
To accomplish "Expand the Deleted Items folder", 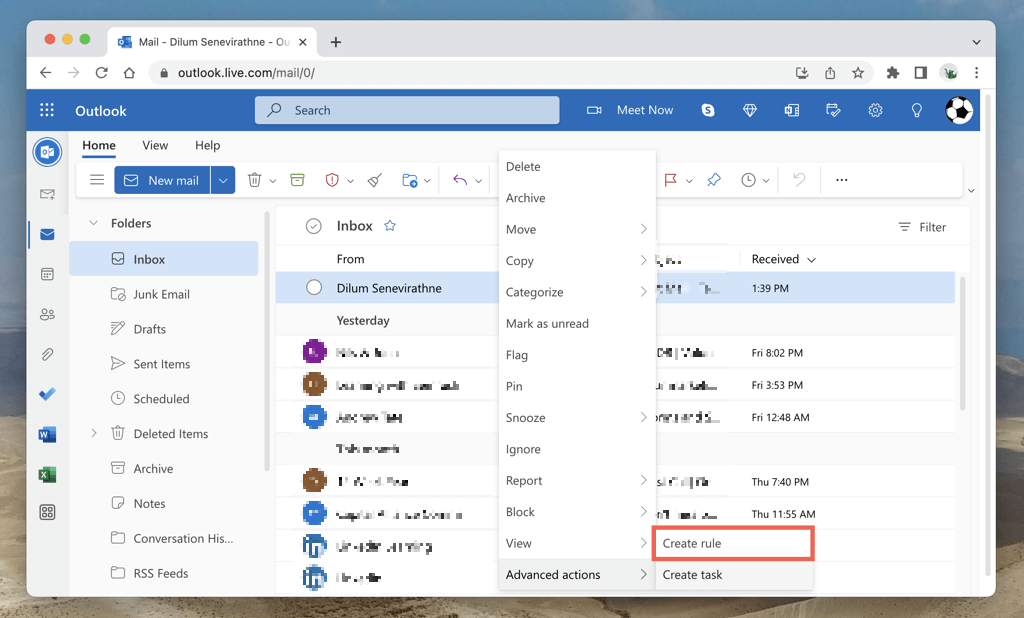I will point(94,433).
